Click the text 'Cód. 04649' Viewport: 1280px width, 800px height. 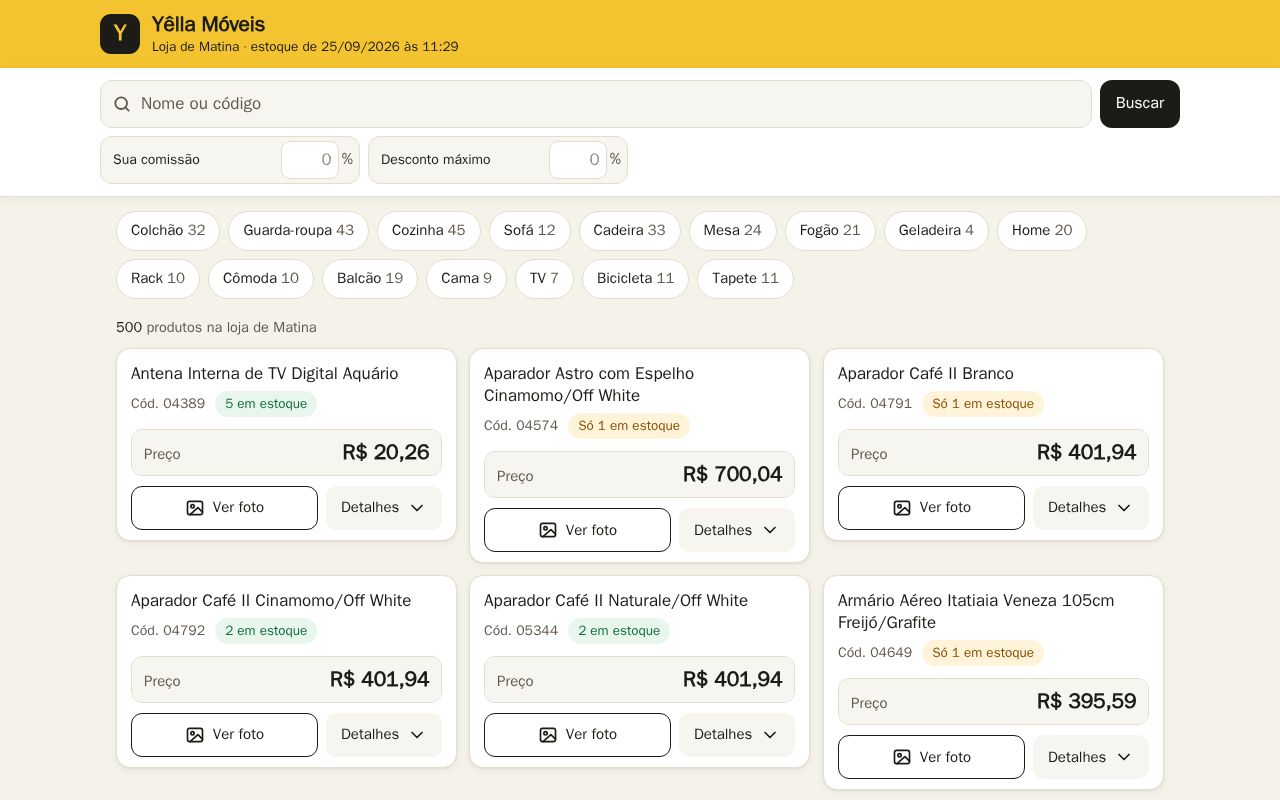tap(875, 653)
